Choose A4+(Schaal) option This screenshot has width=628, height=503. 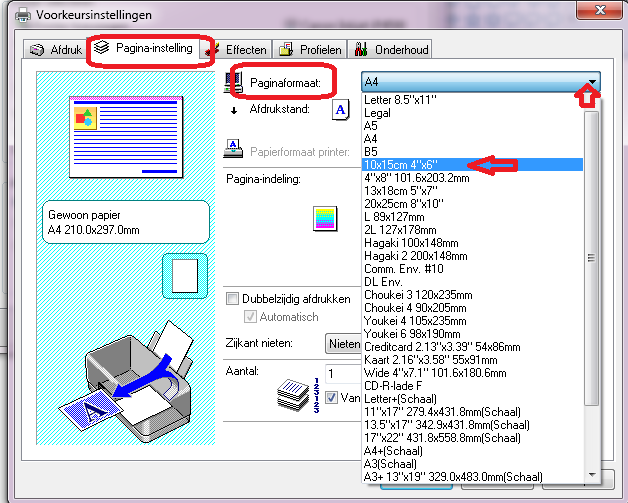(472, 451)
